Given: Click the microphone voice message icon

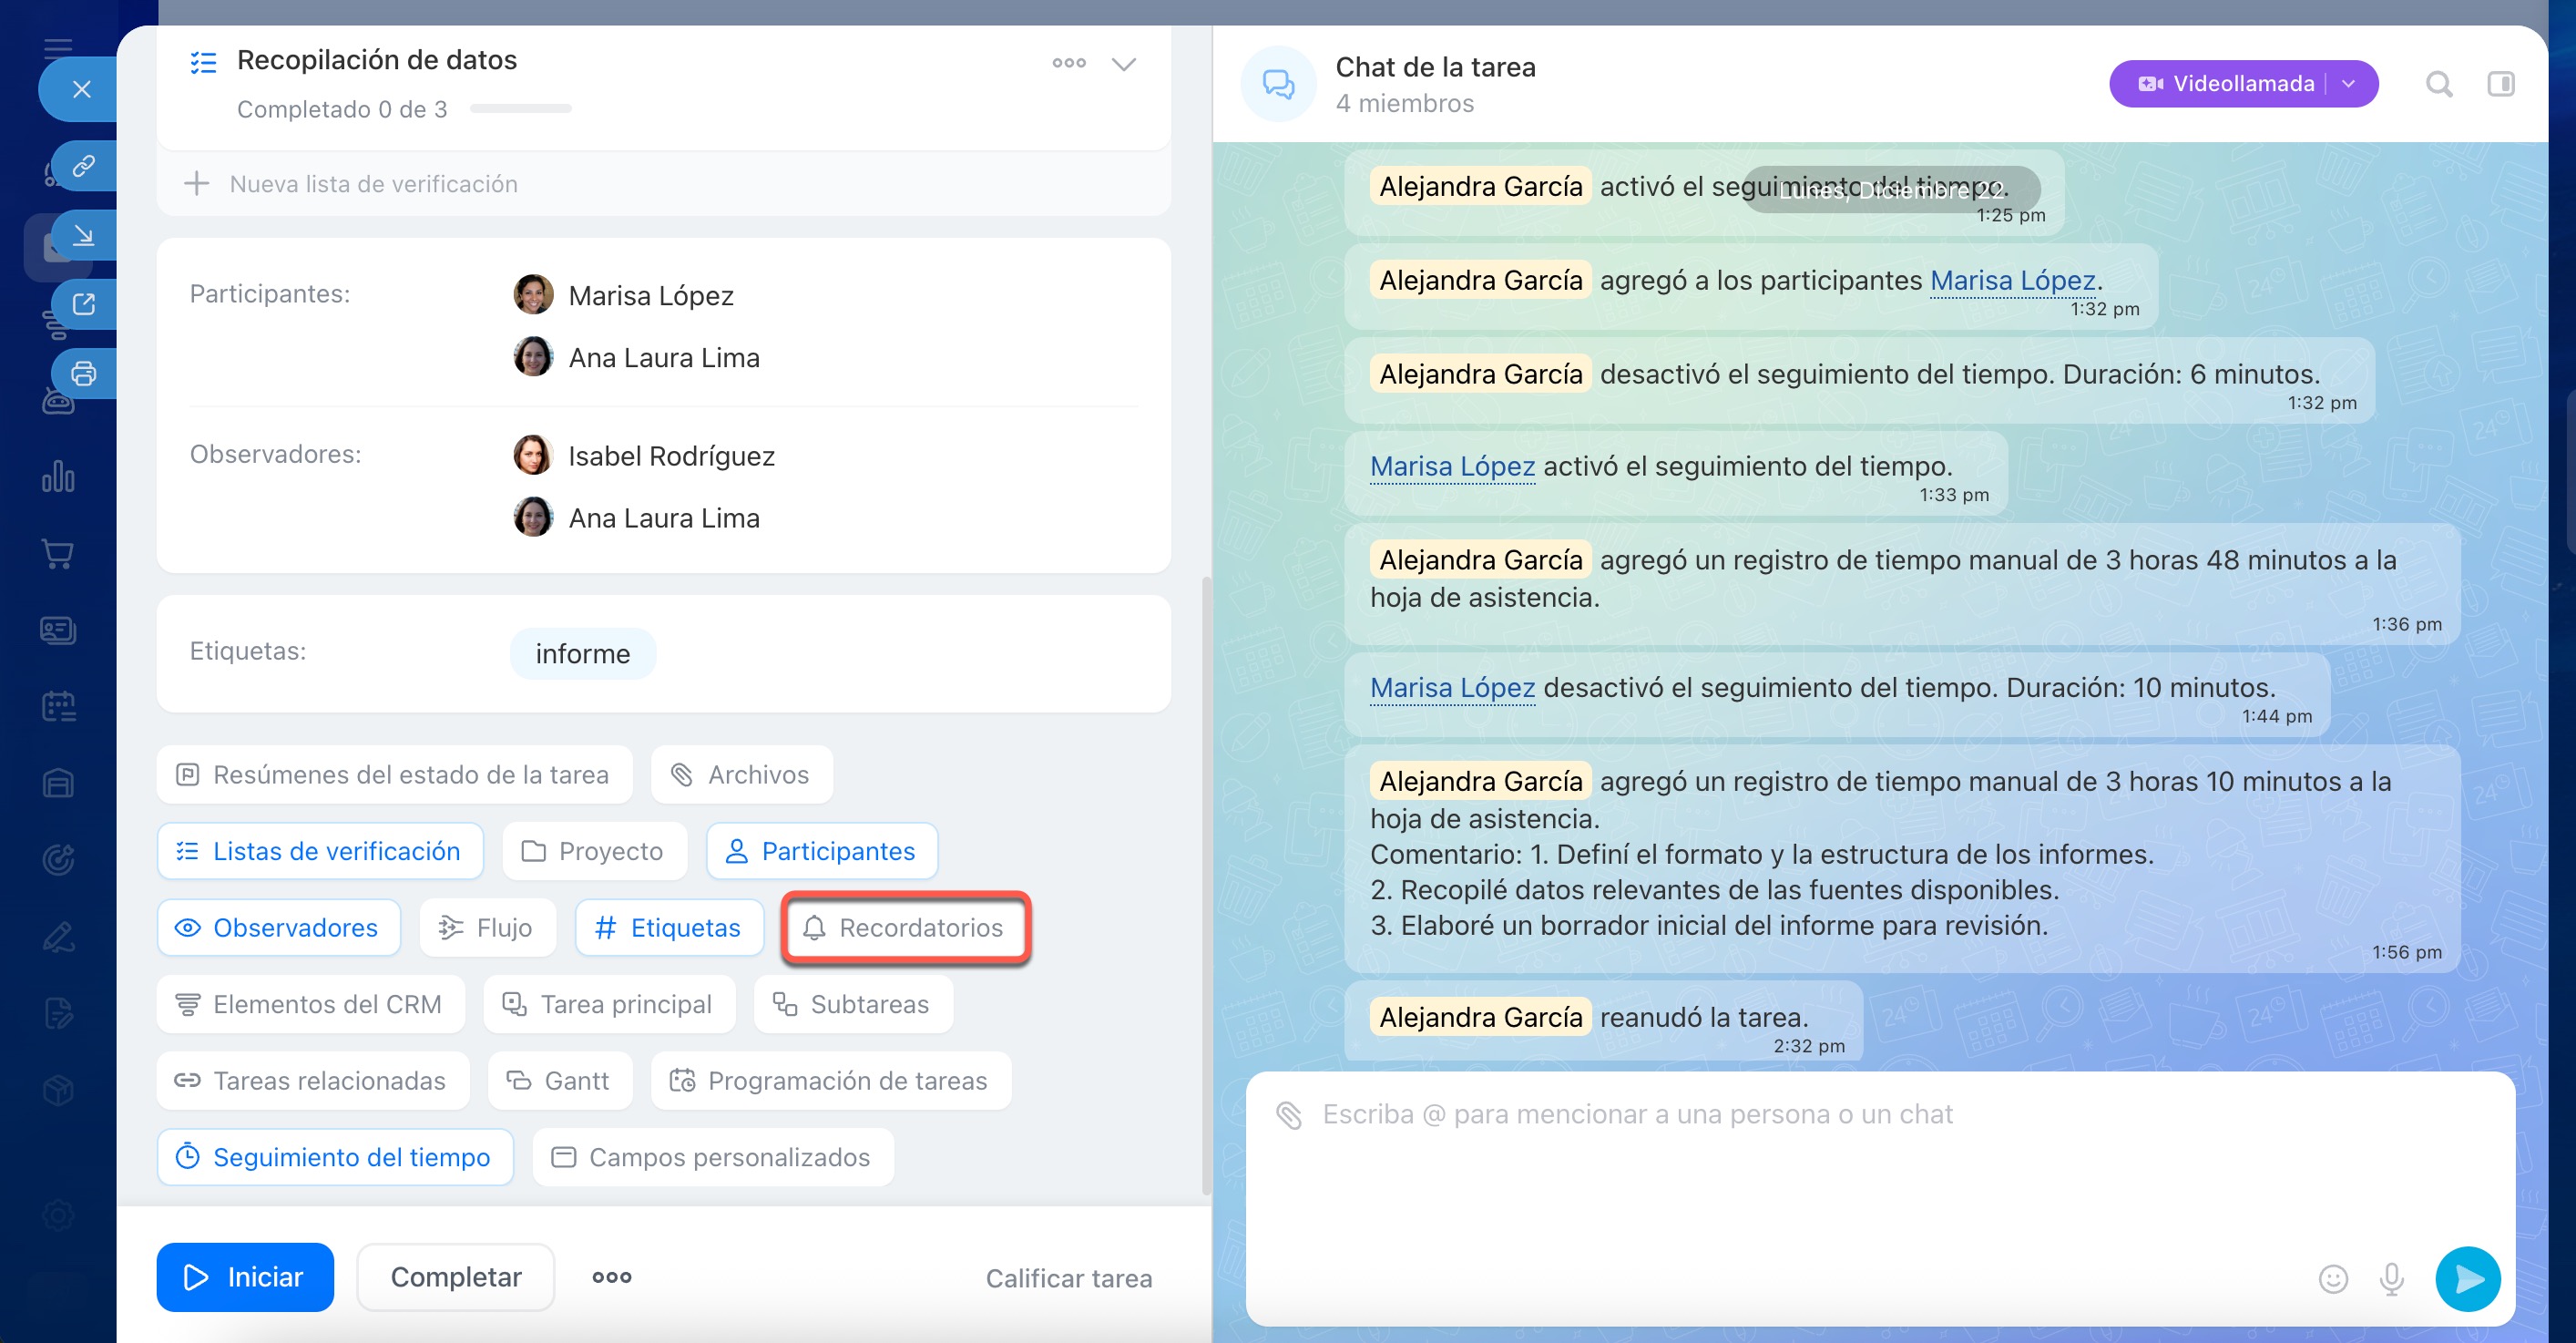Looking at the screenshot, I should click(2391, 1278).
